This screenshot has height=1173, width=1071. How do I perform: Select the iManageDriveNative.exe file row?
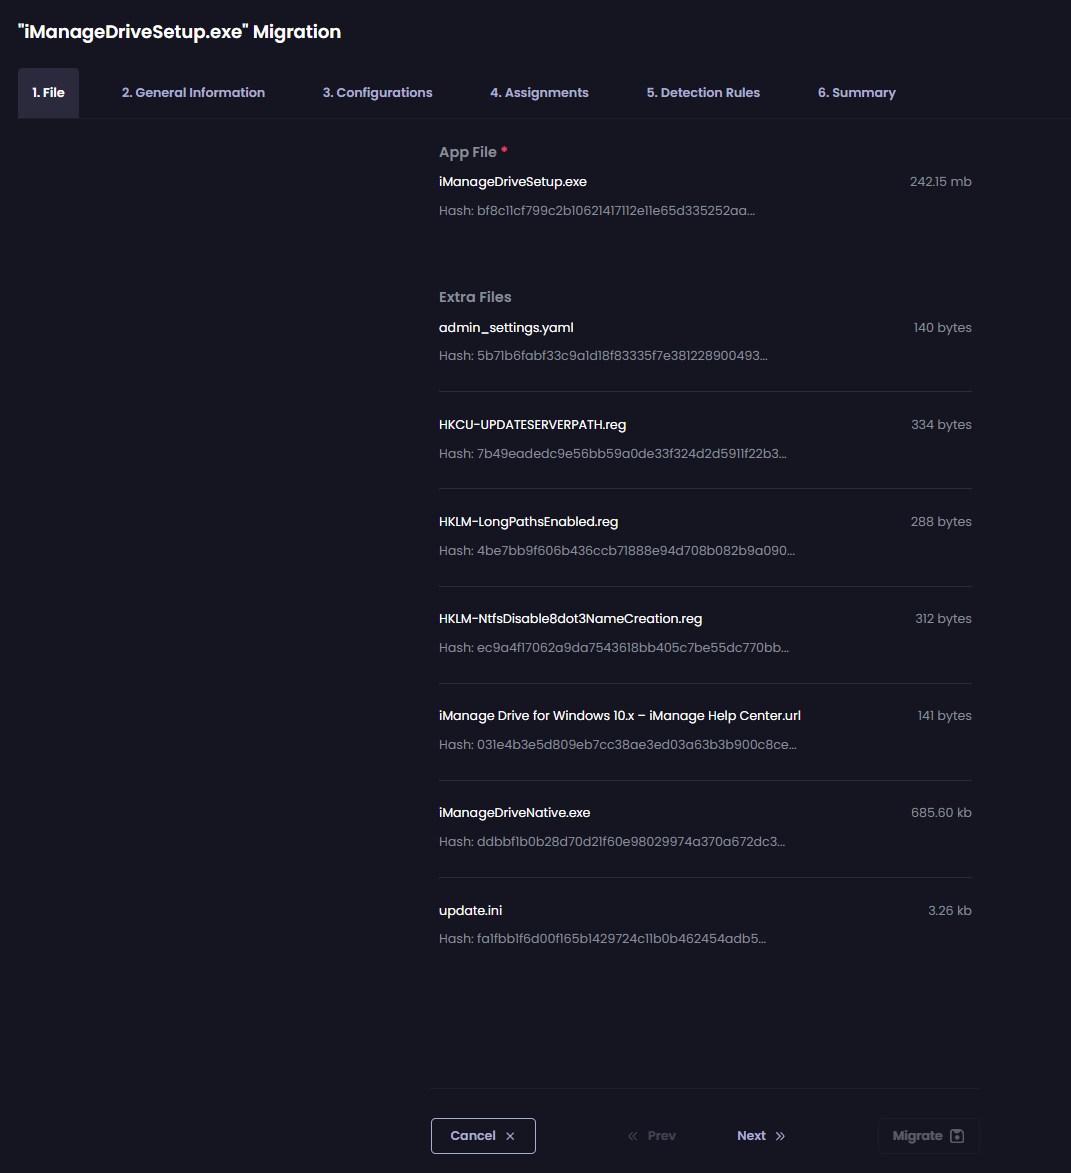[515, 812]
